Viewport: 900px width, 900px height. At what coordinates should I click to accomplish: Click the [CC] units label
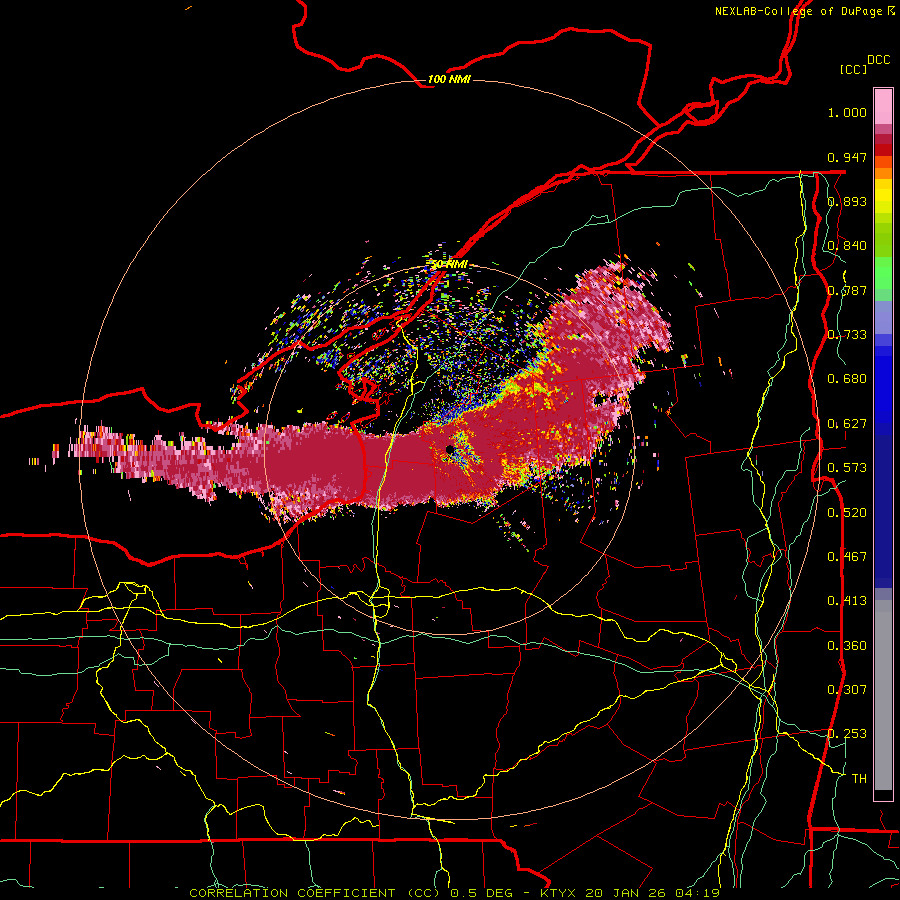[x=853, y=69]
